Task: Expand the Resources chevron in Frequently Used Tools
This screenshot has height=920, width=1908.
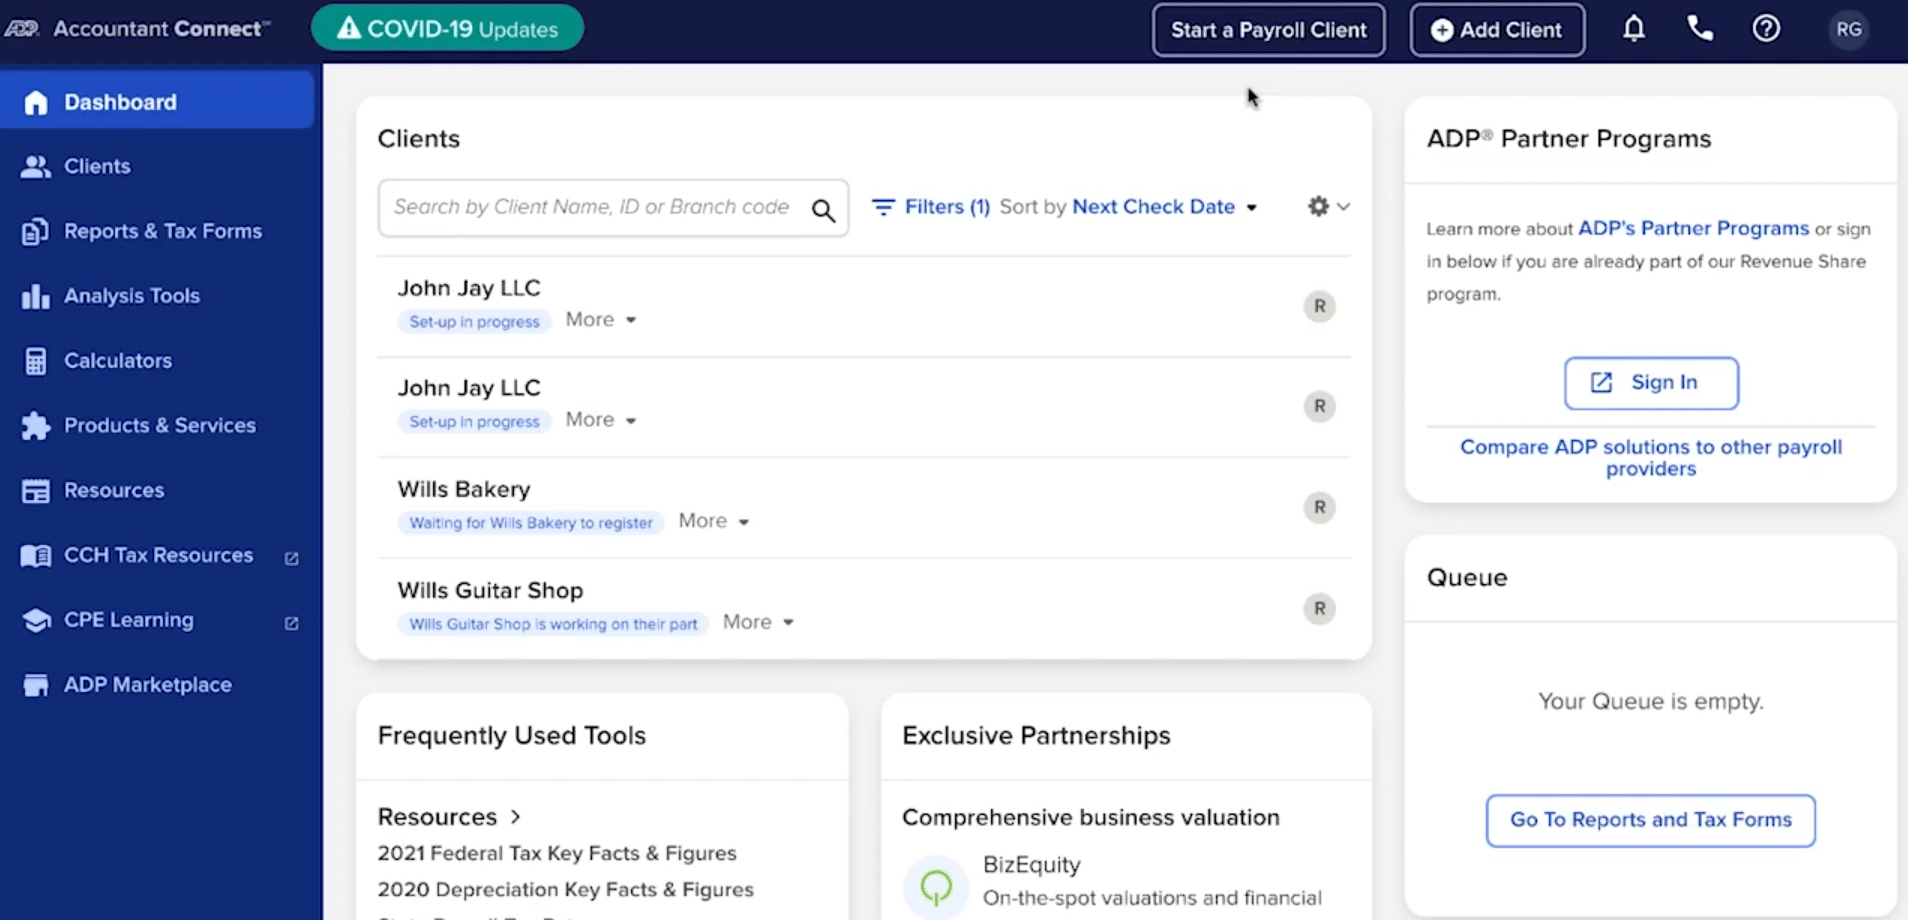Action: [x=516, y=817]
